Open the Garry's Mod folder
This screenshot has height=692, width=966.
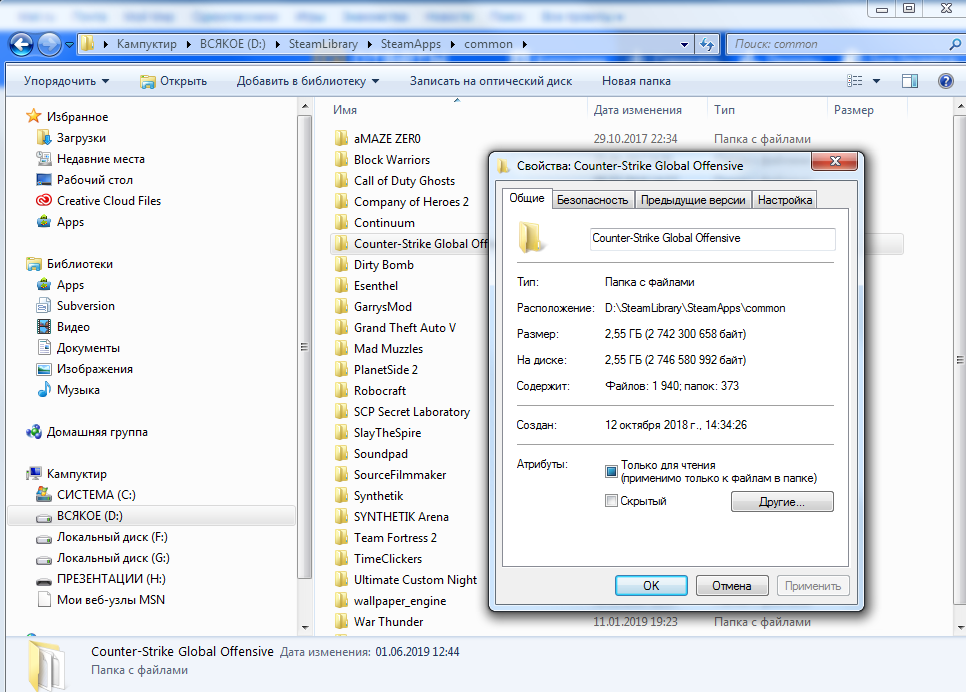[382, 307]
